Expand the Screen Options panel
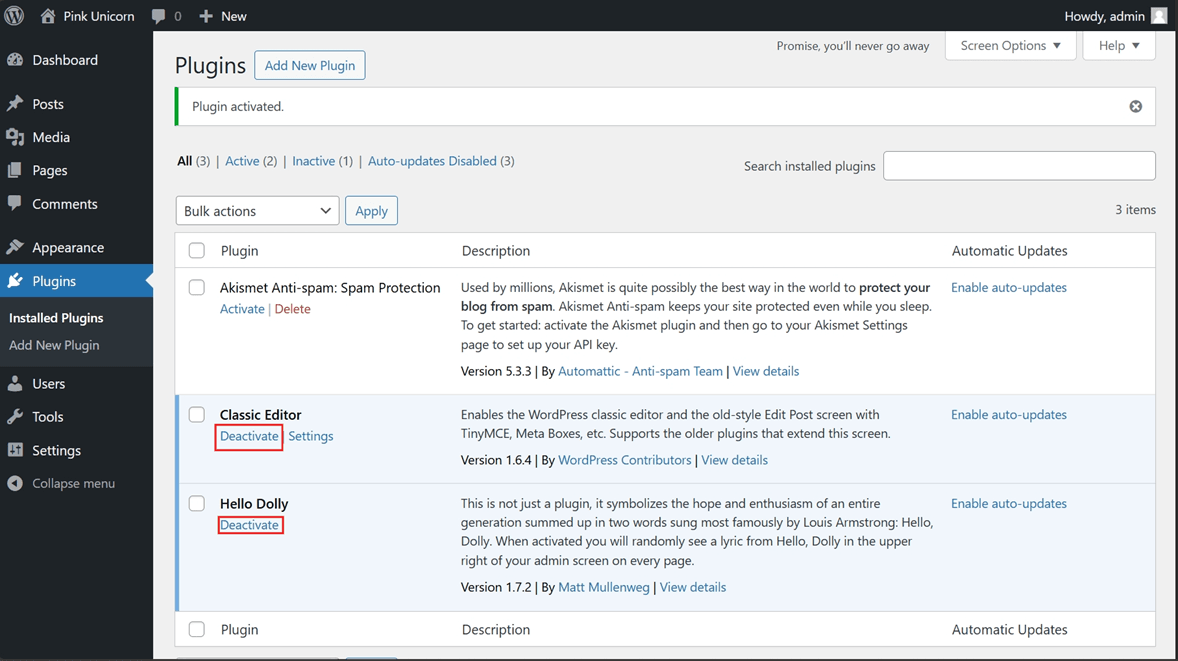 coord(1010,45)
